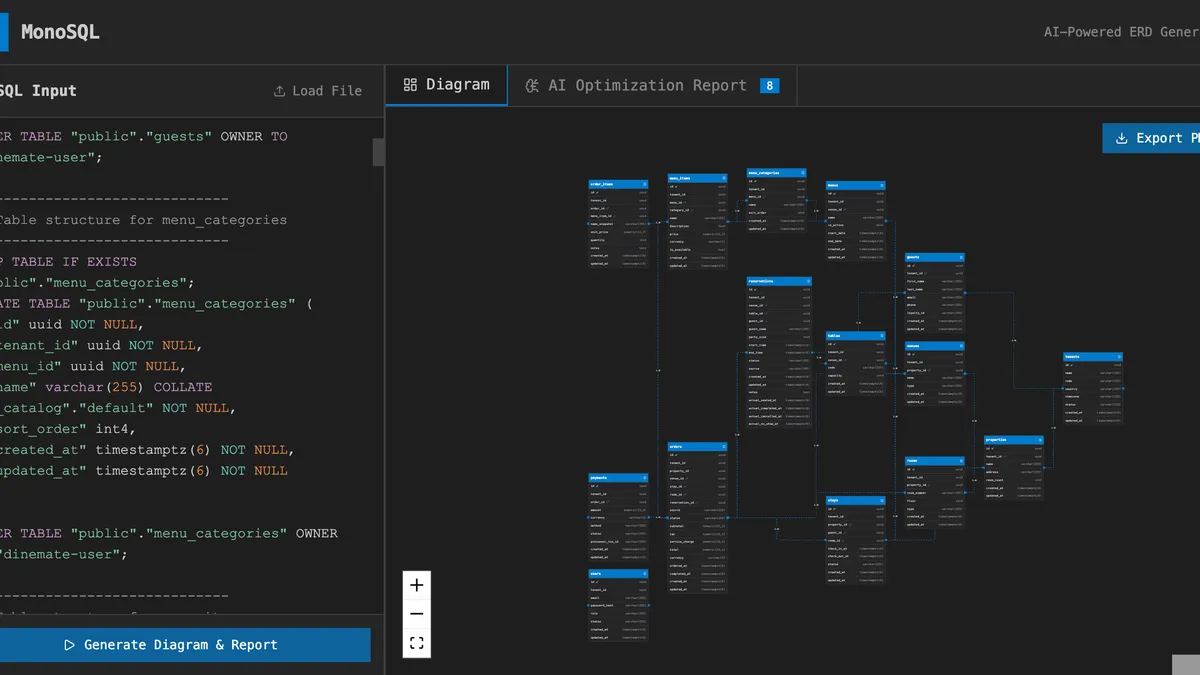Click the table icon in orders header
Viewport: 1200px width, 675px height.
point(724,446)
